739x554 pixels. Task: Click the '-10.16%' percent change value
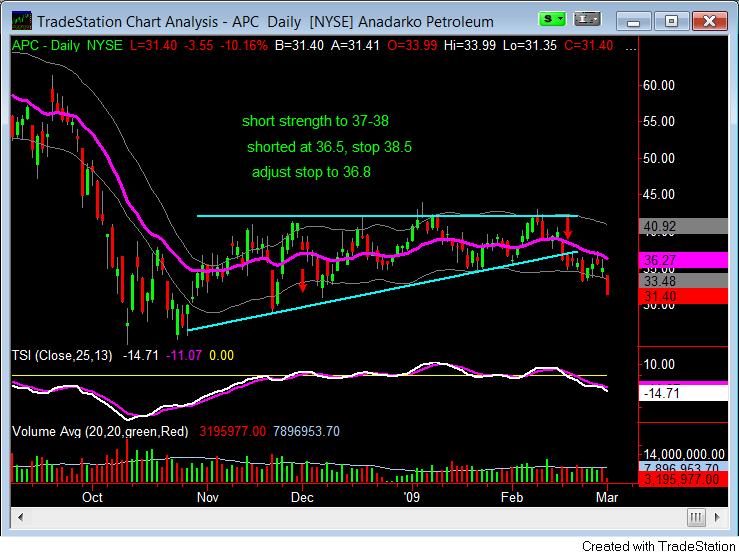[x=244, y=46]
